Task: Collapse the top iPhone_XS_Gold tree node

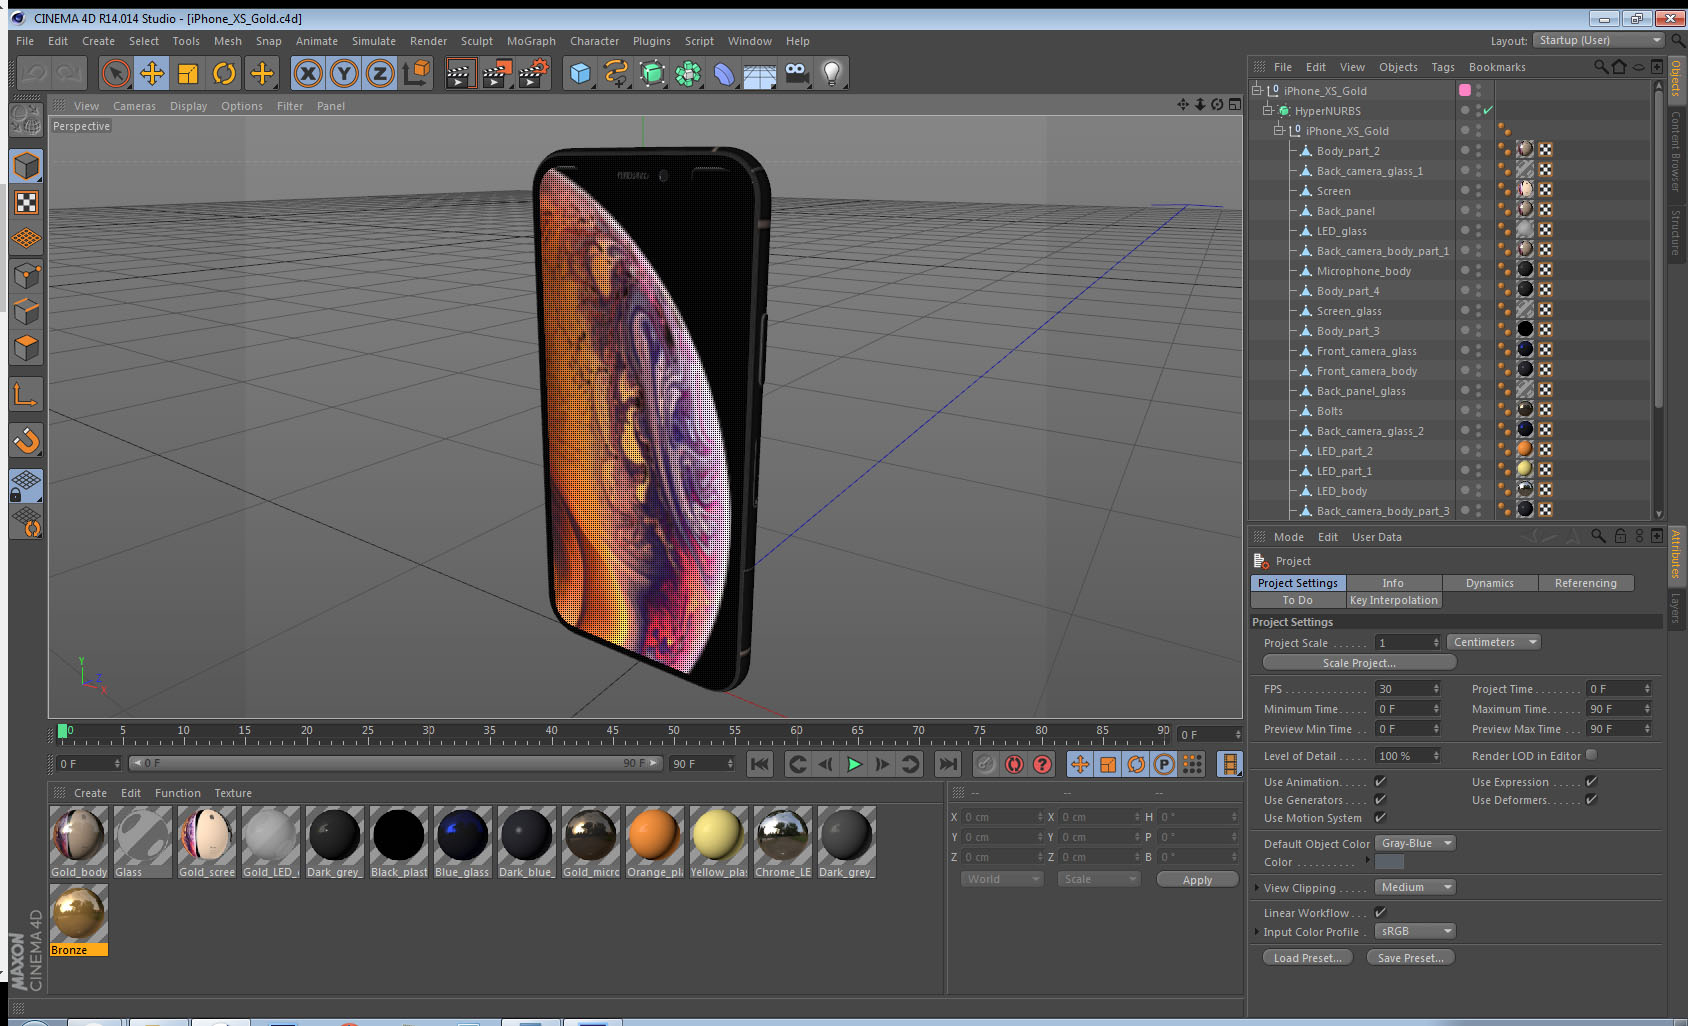Action: [x=1257, y=90]
